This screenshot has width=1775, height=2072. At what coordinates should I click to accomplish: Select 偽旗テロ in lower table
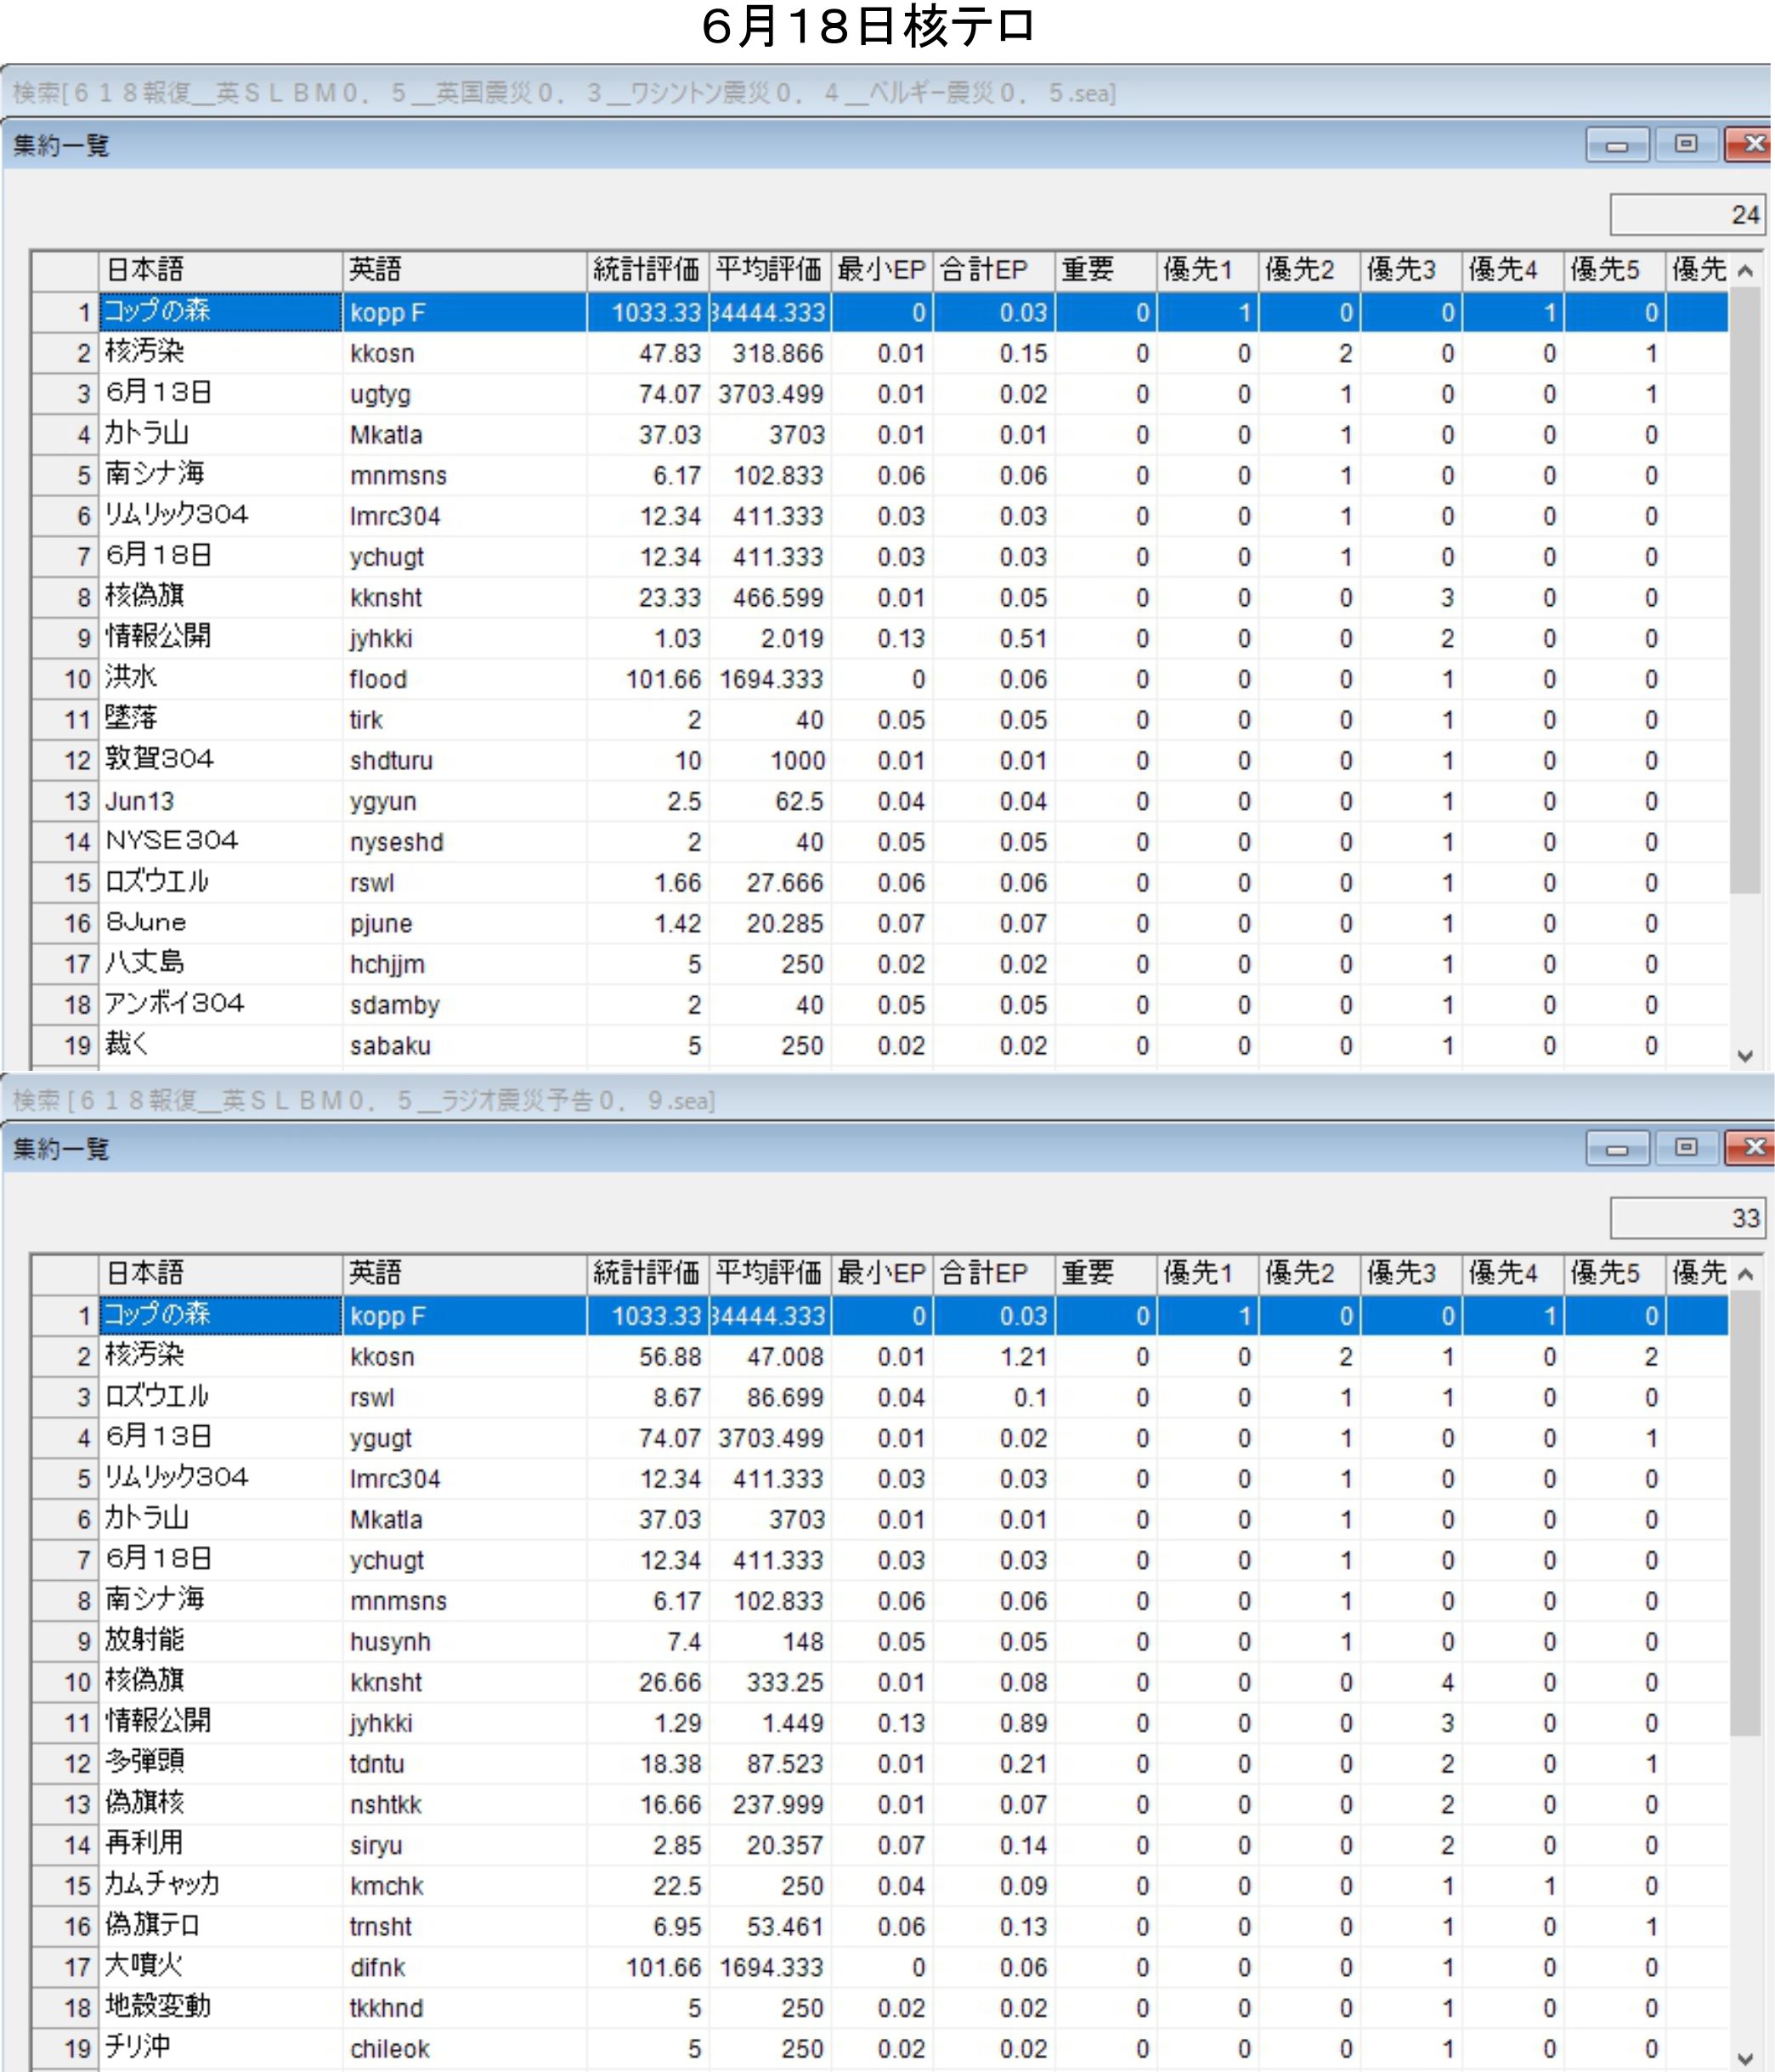221,1927
